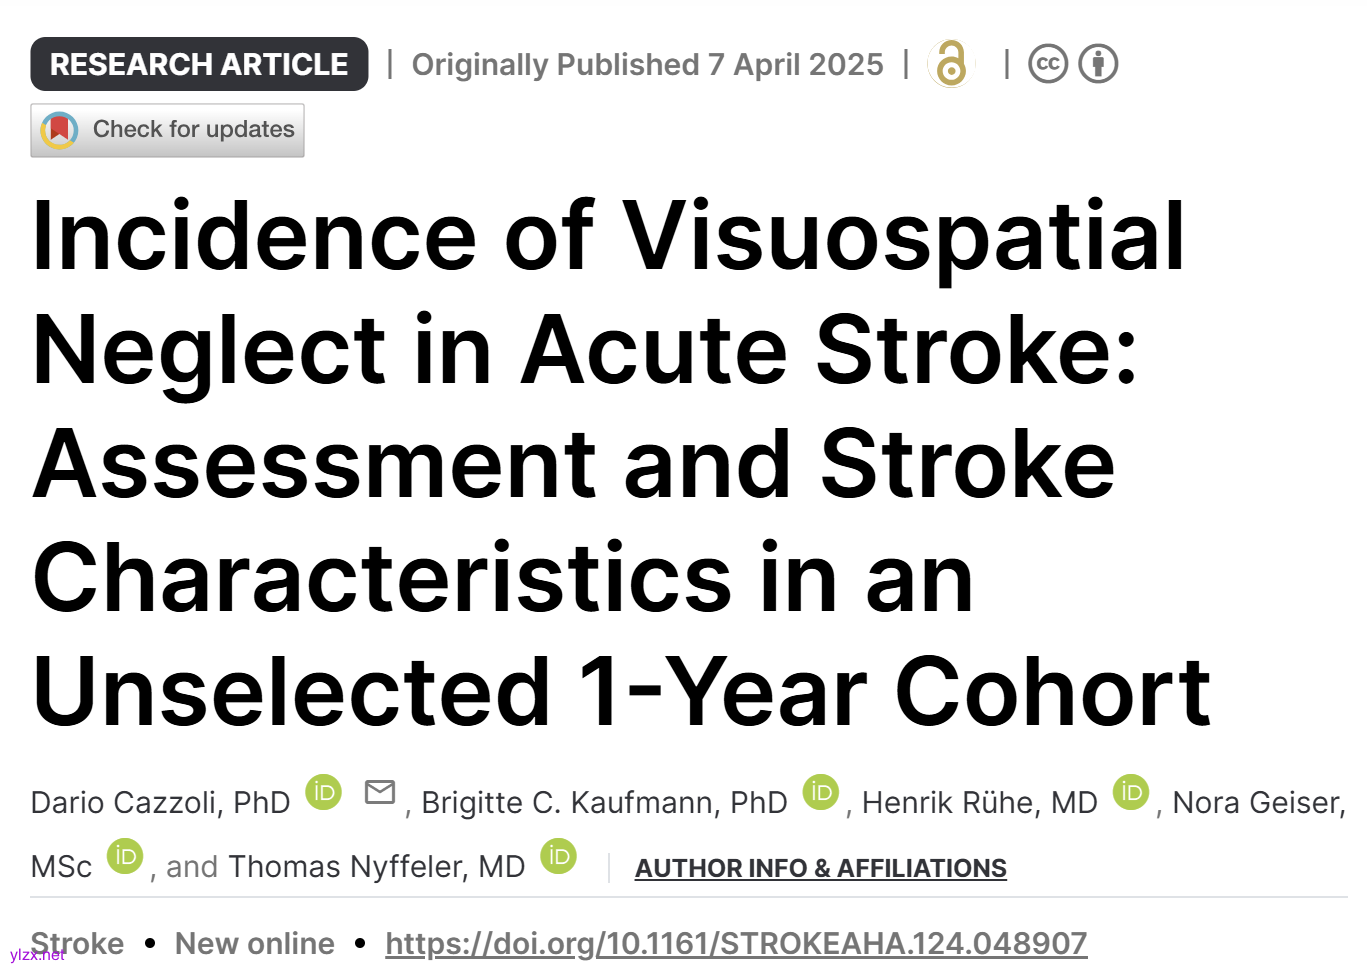Expand AUTHOR INFO & AFFILIATIONS section
Viewport: 1367px width, 970px height.
click(x=820, y=868)
